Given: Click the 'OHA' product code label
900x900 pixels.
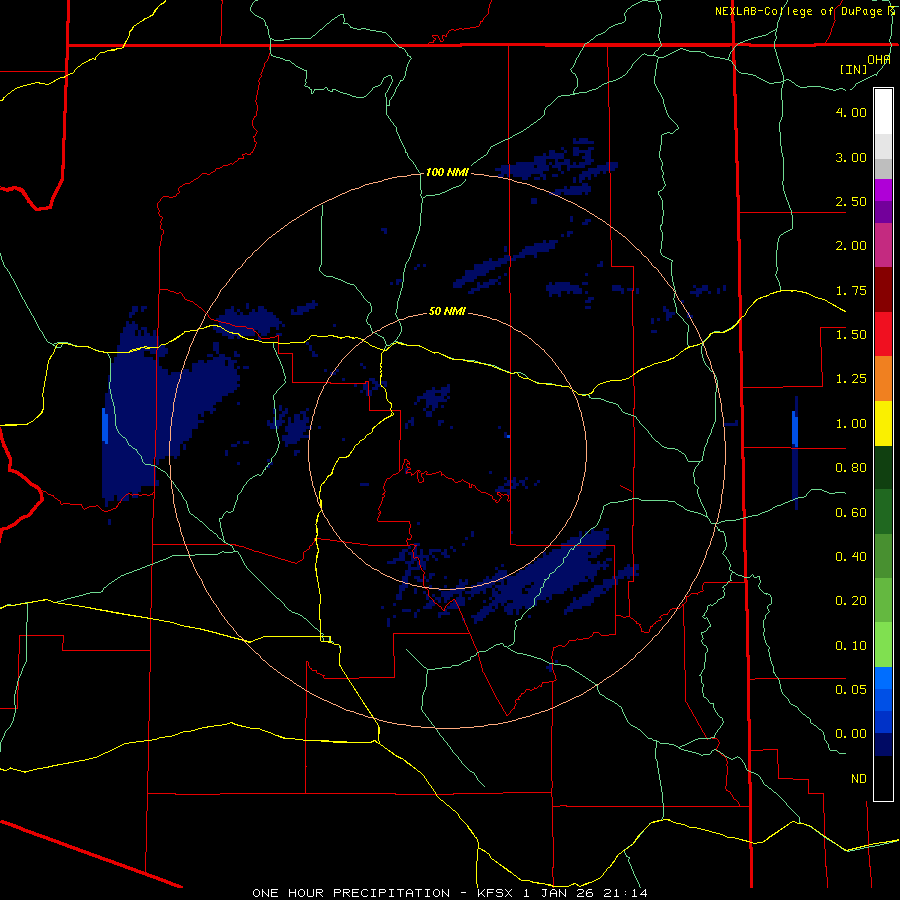Looking at the screenshot, I should [x=879, y=60].
